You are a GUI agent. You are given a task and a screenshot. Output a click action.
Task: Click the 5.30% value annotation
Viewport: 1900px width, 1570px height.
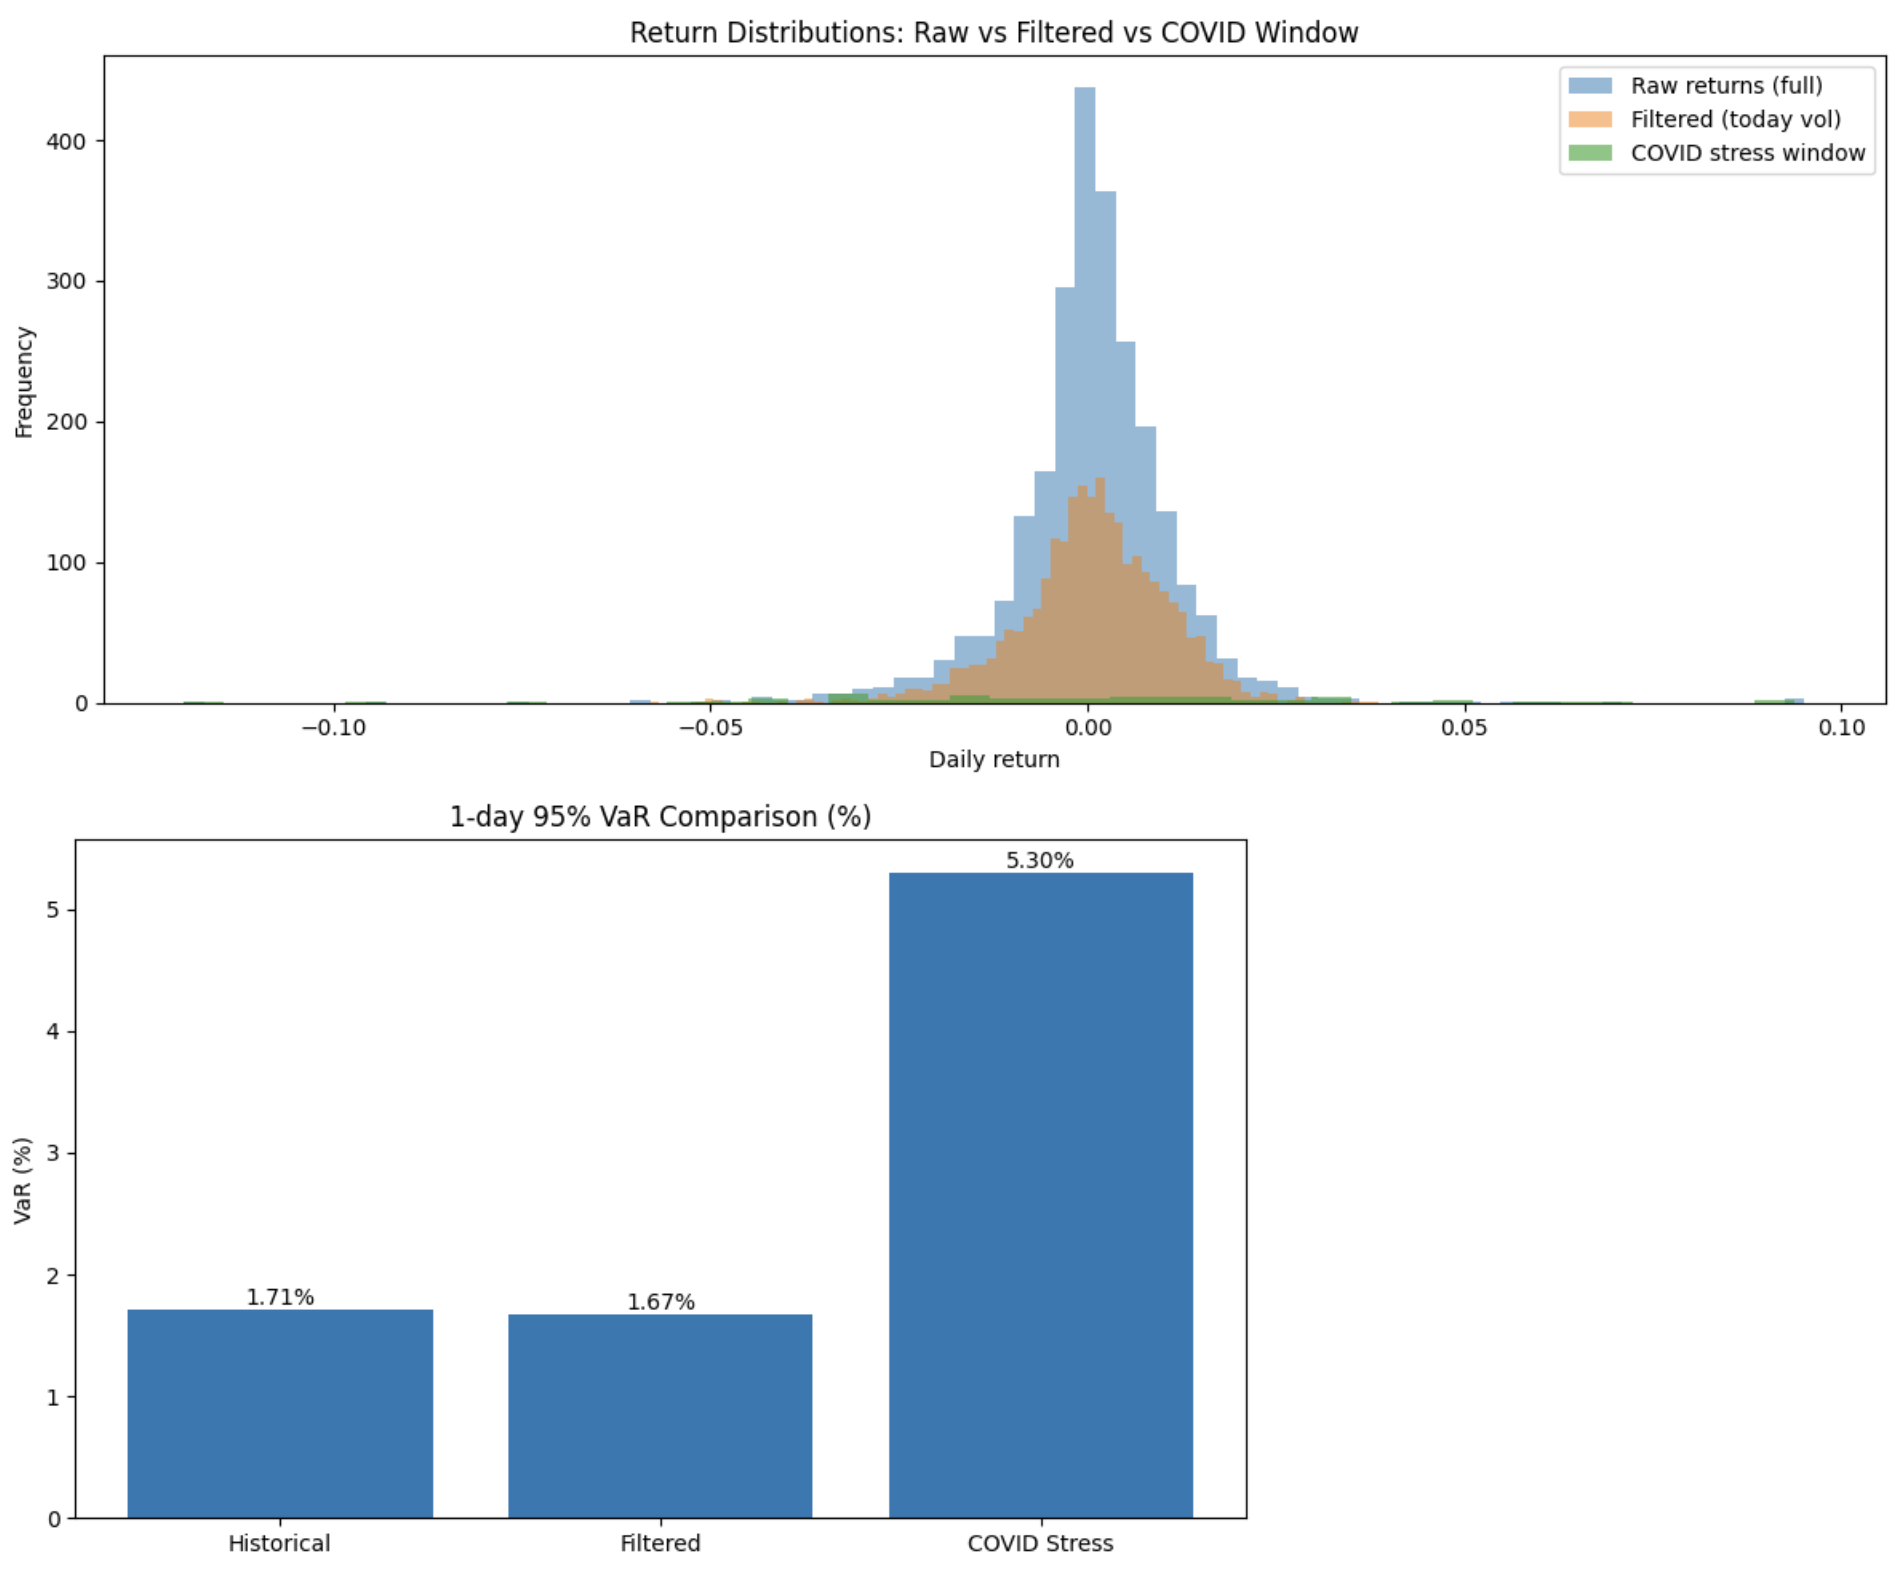(x=1041, y=856)
